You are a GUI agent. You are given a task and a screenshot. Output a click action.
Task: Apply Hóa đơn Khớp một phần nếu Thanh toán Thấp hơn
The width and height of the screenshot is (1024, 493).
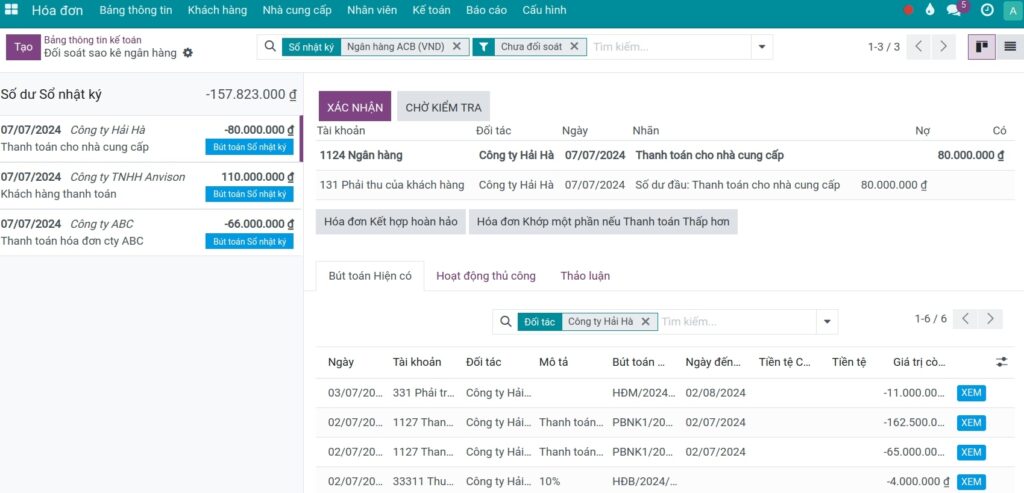click(603, 221)
